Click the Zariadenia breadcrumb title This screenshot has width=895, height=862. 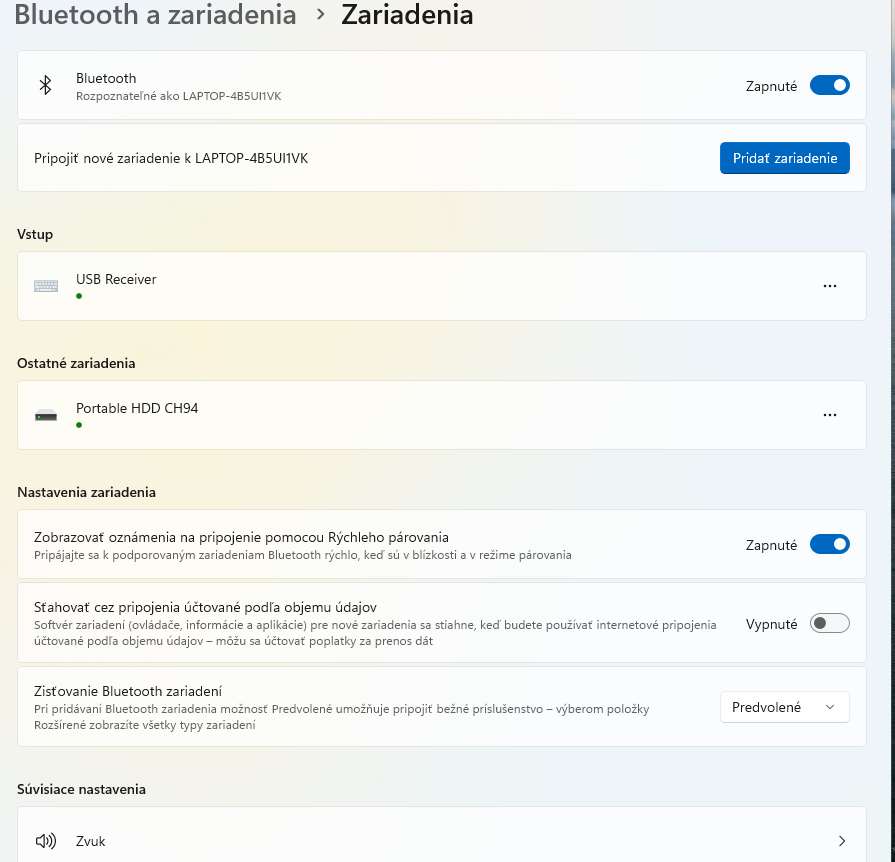coord(407,15)
